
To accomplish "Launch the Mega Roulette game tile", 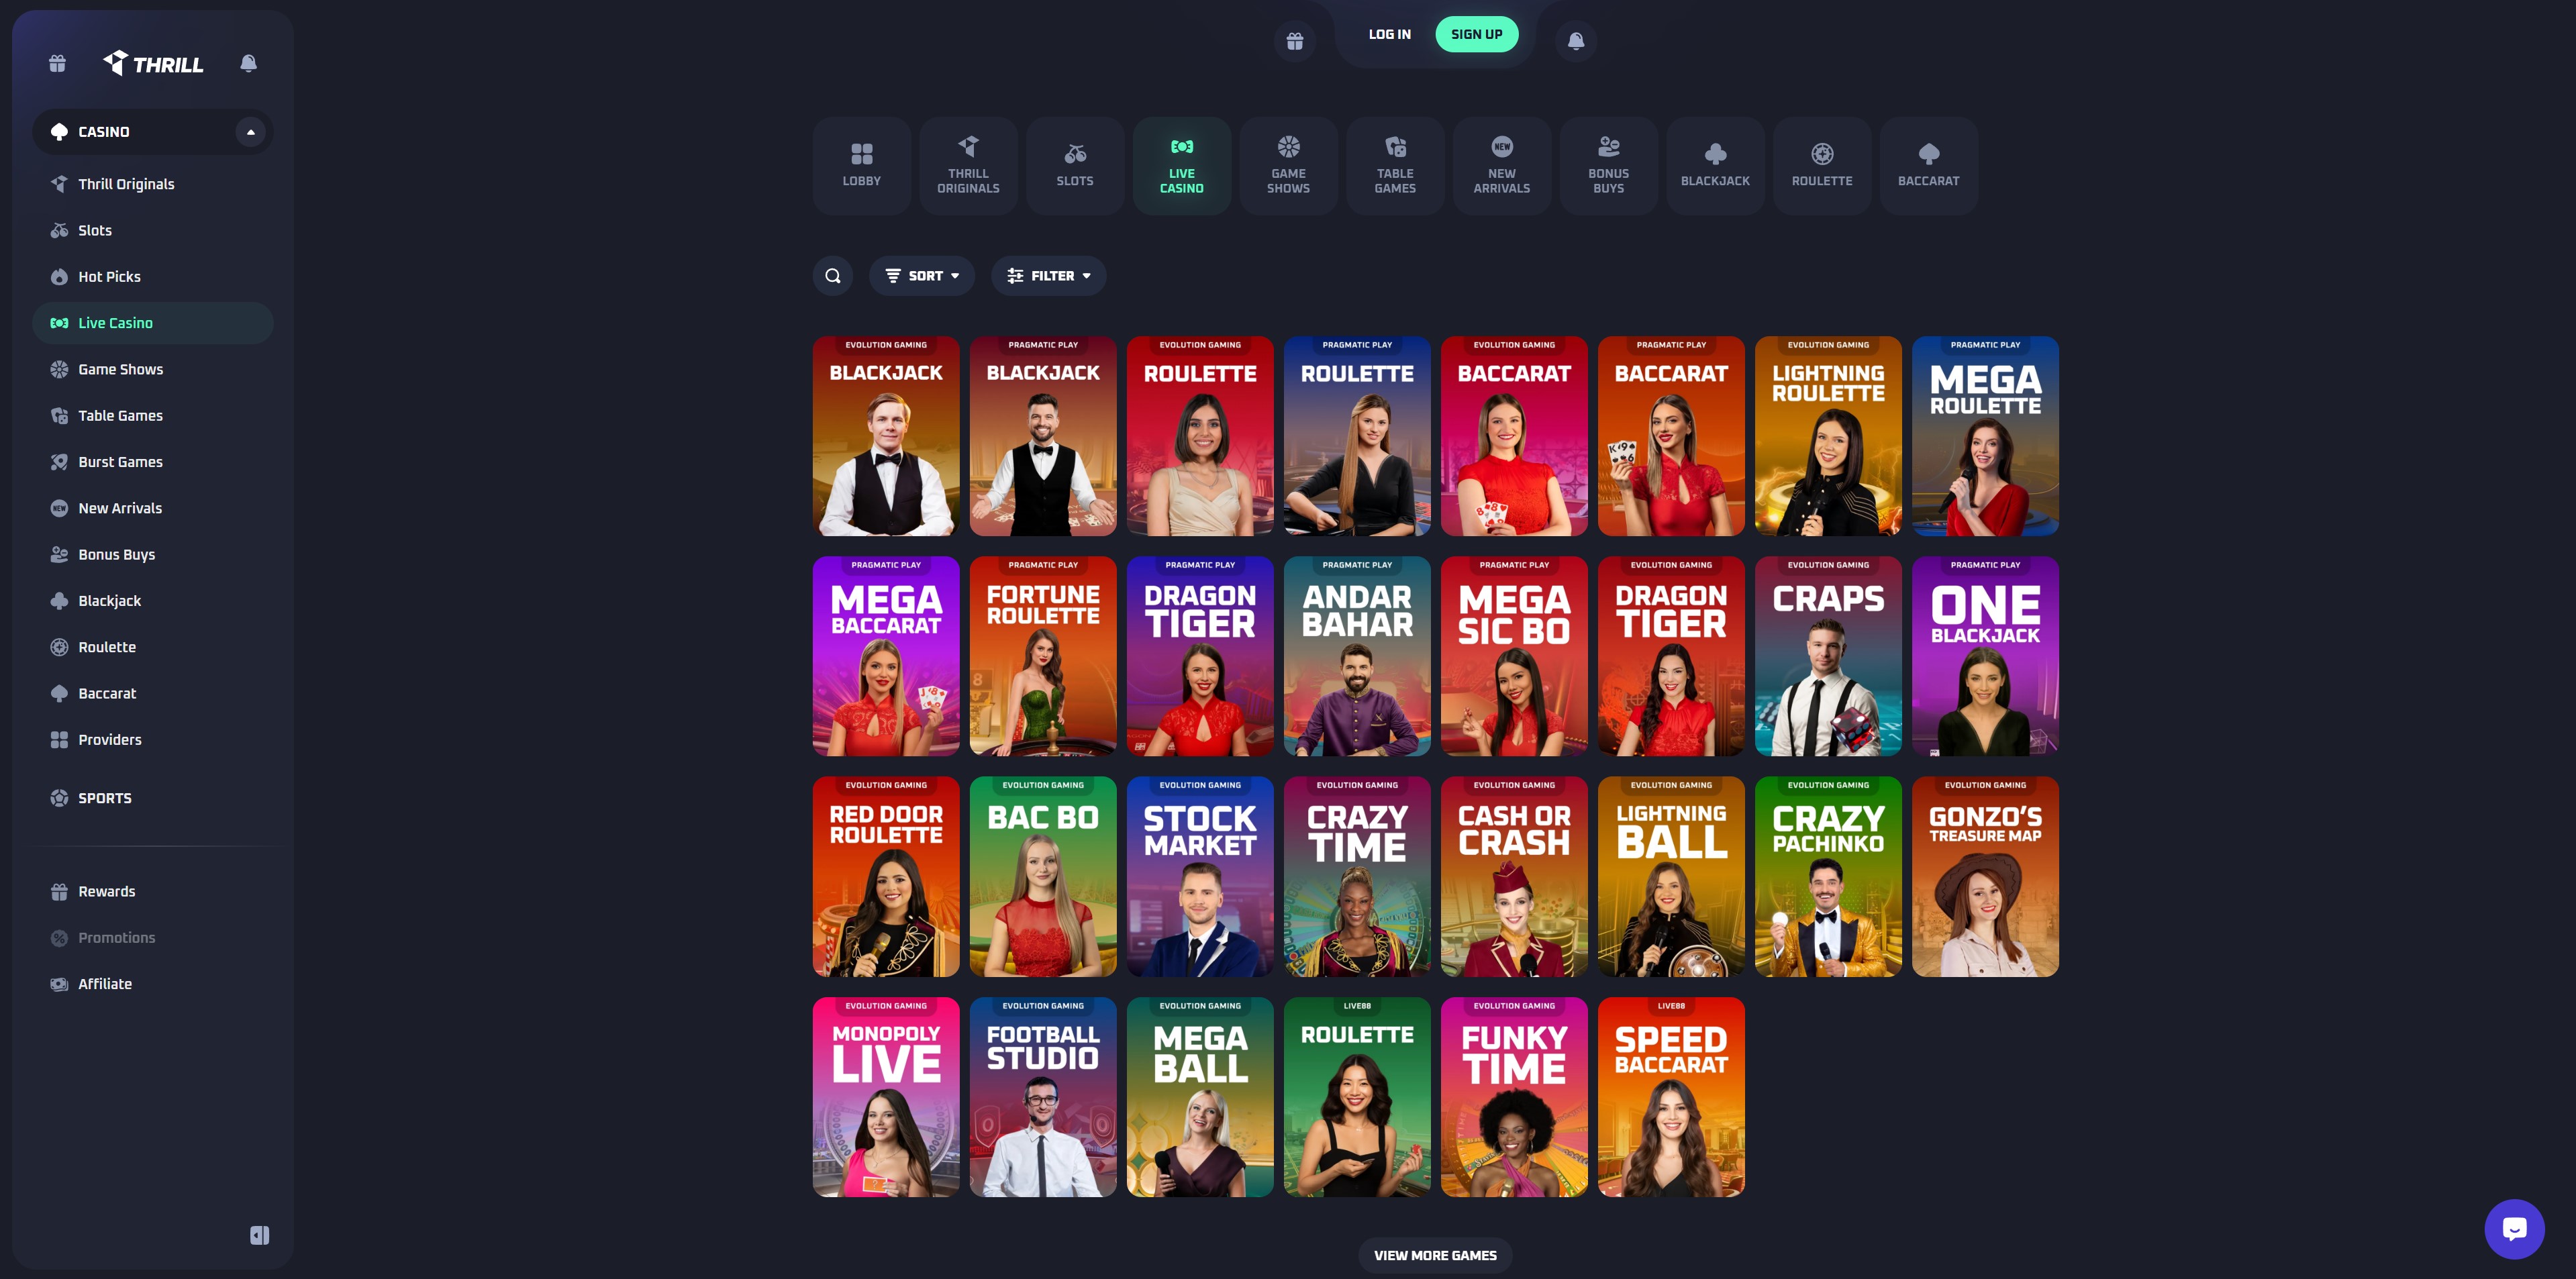I will (1984, 436).
